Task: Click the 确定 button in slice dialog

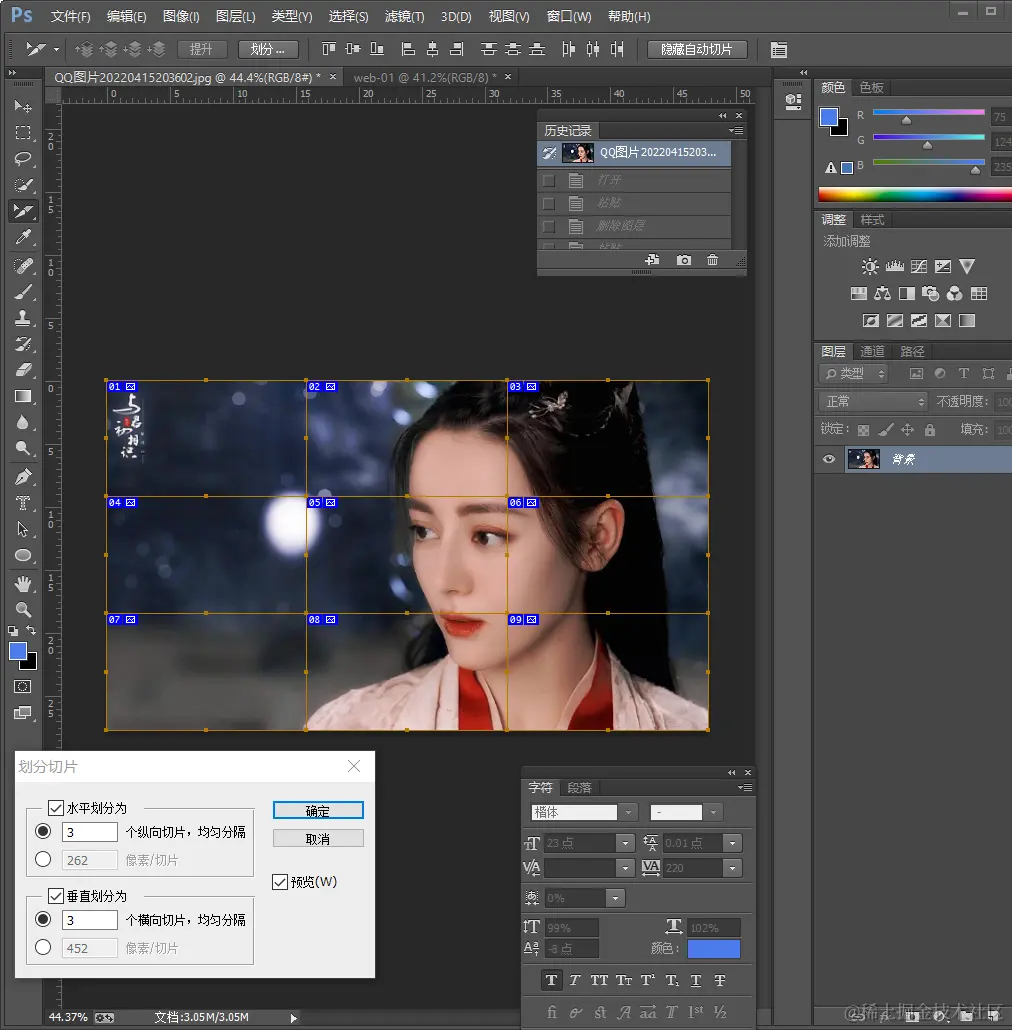Action: pyautogui.click(x=318, y=811)
